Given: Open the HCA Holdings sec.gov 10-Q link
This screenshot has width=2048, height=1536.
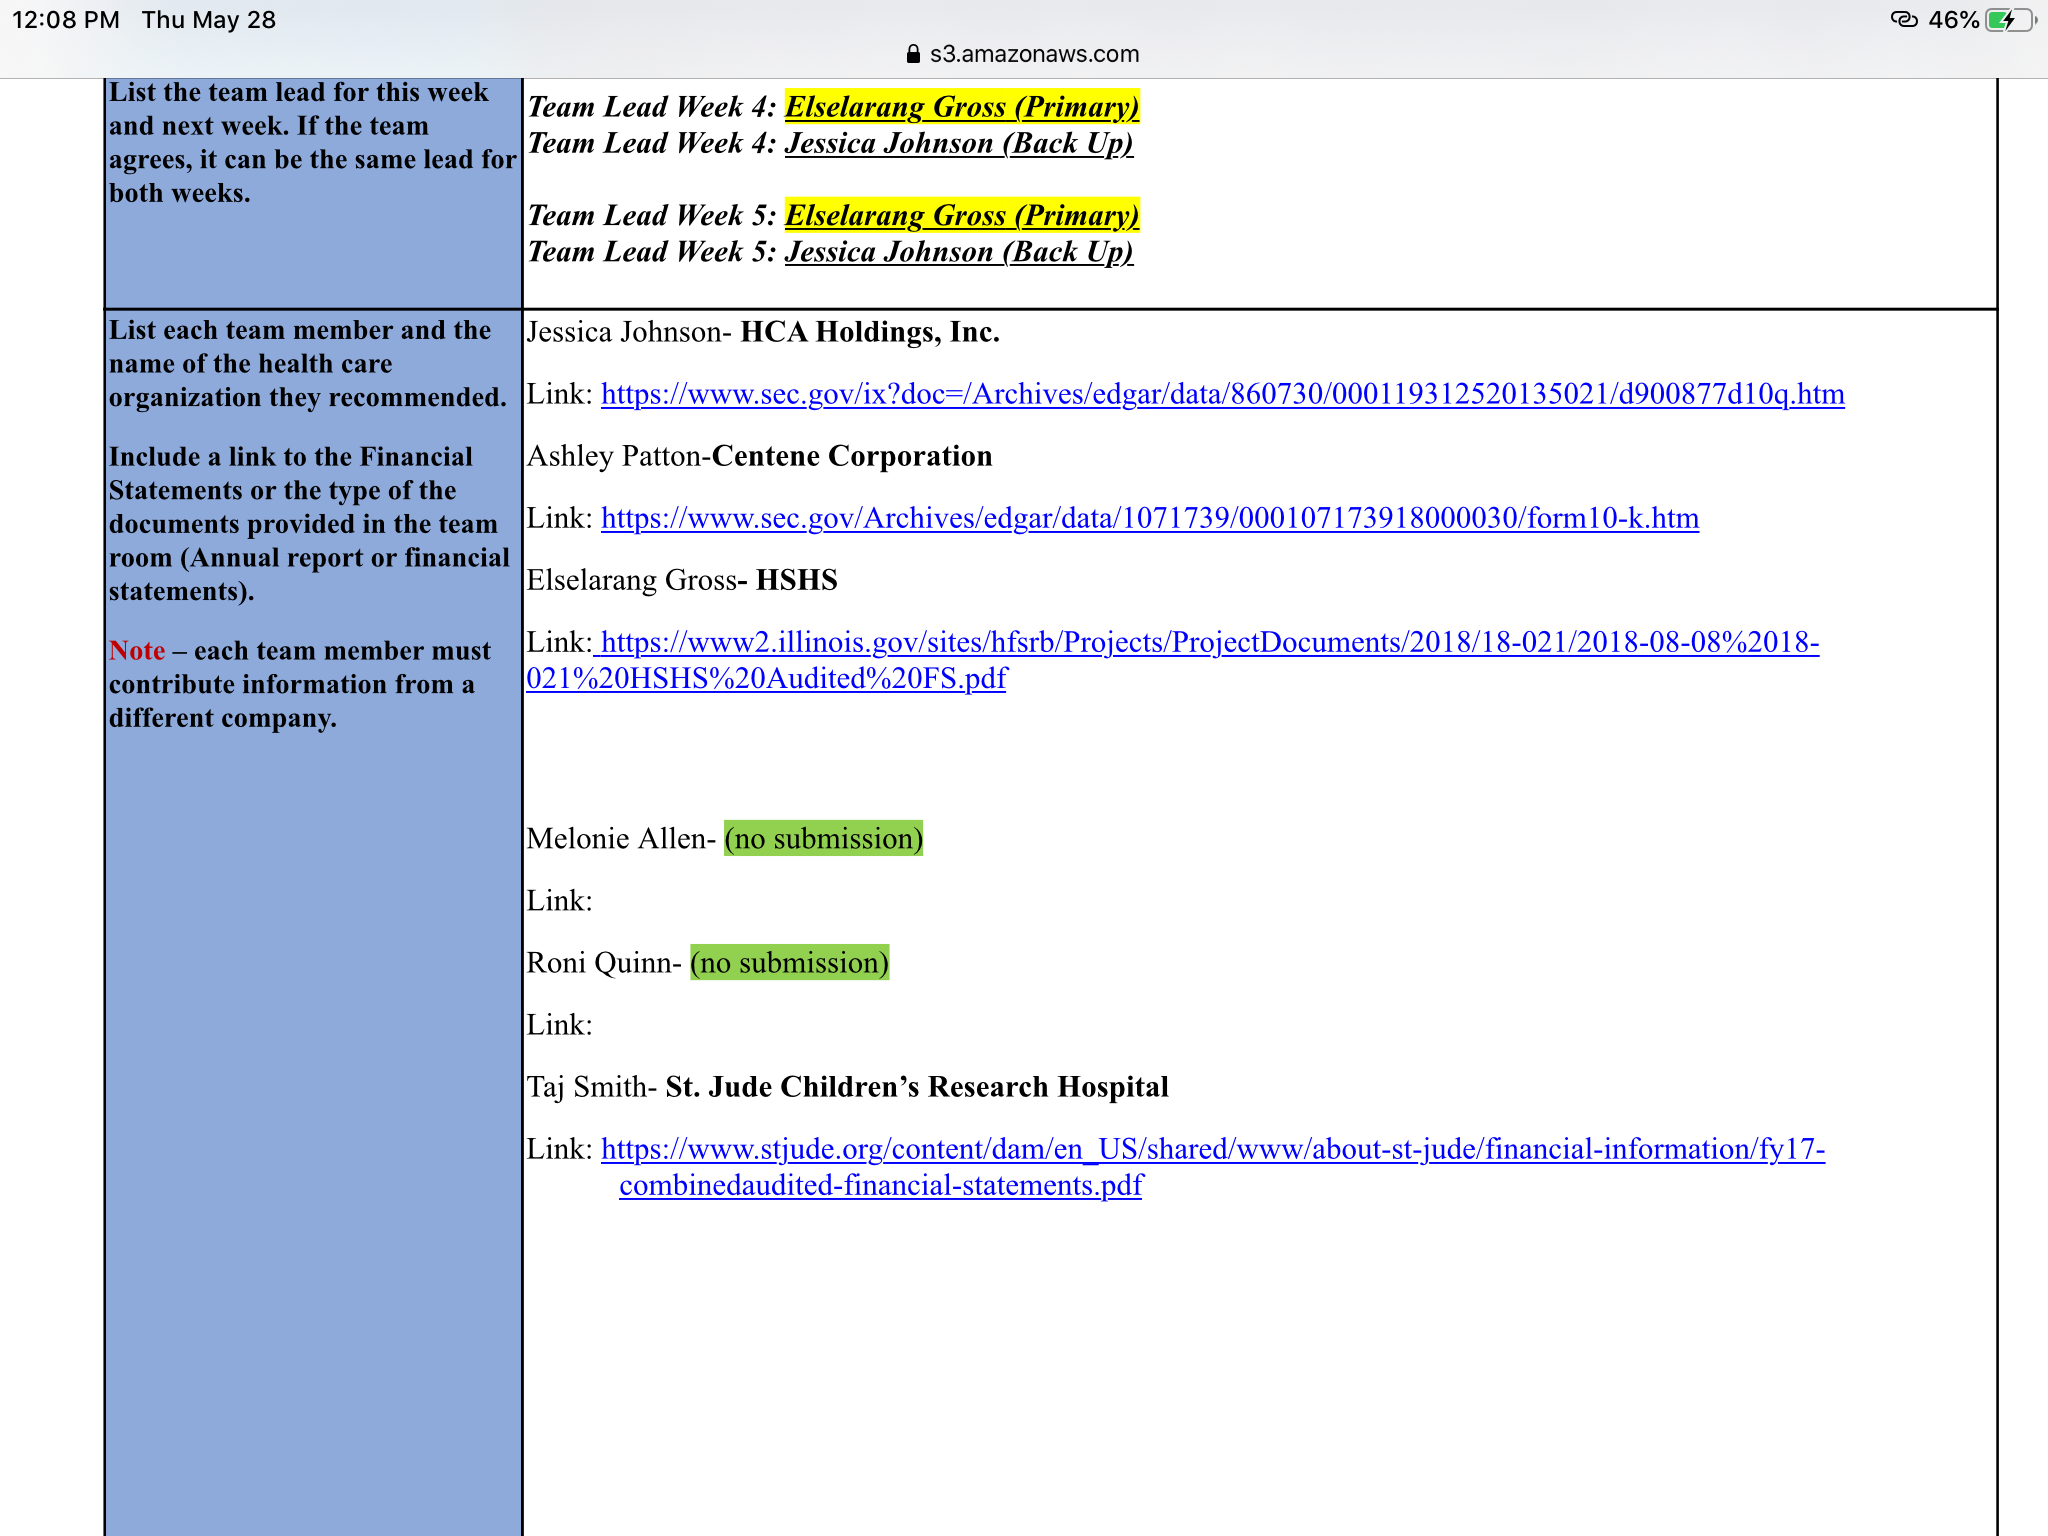Looking at the screenshot, I should (x=1222, y=394).
